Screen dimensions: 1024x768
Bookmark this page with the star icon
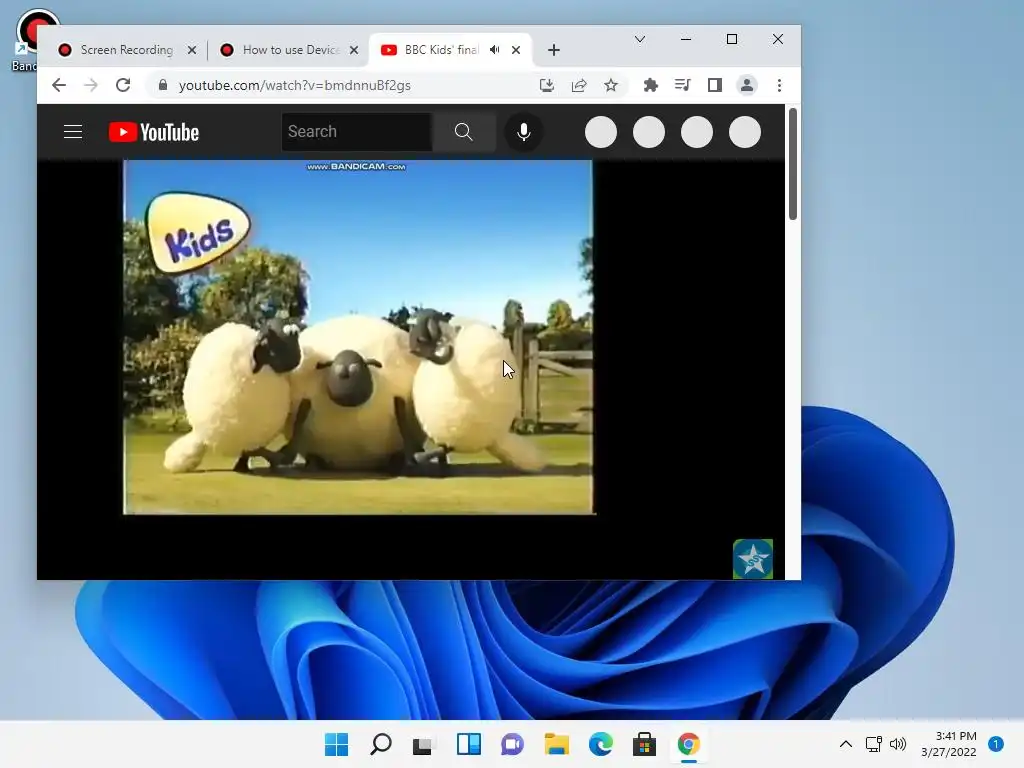tap(611, 85)
